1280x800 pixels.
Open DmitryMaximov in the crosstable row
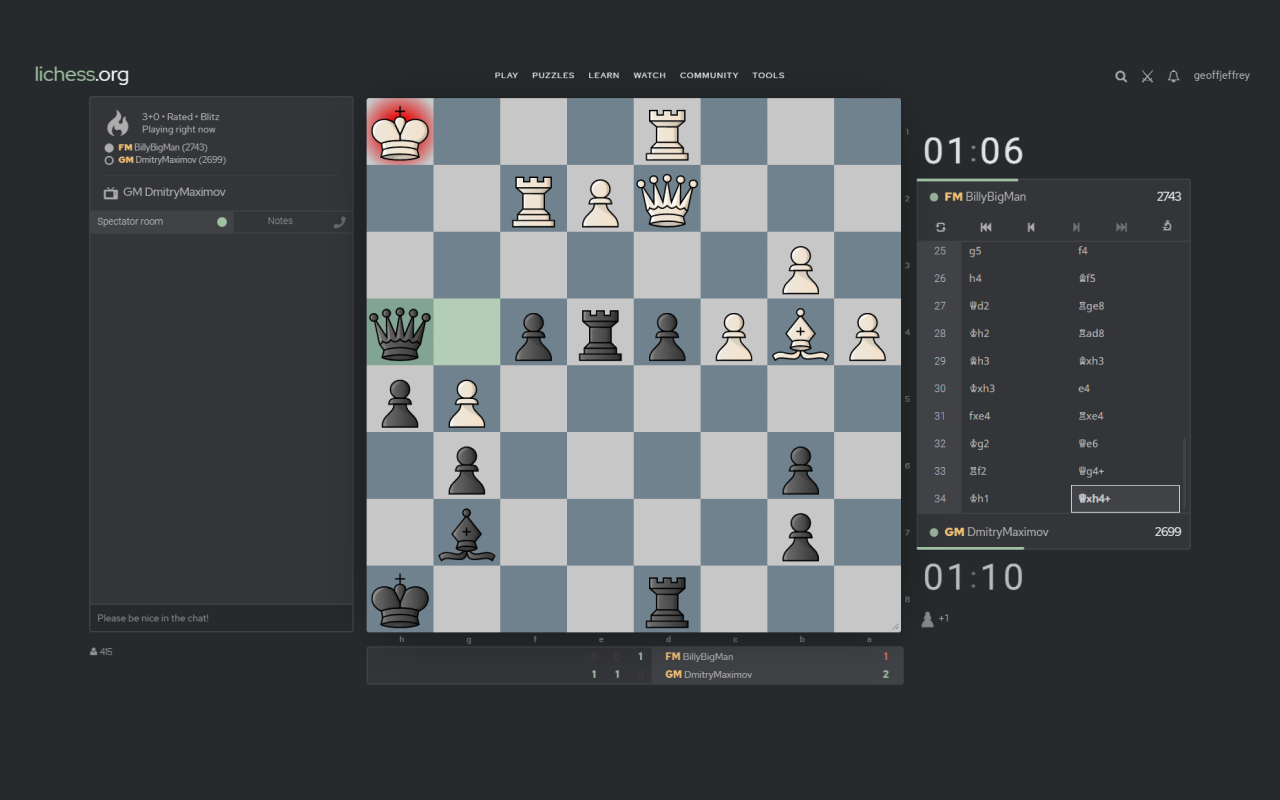pyautogui.click(x=709, y=675)
